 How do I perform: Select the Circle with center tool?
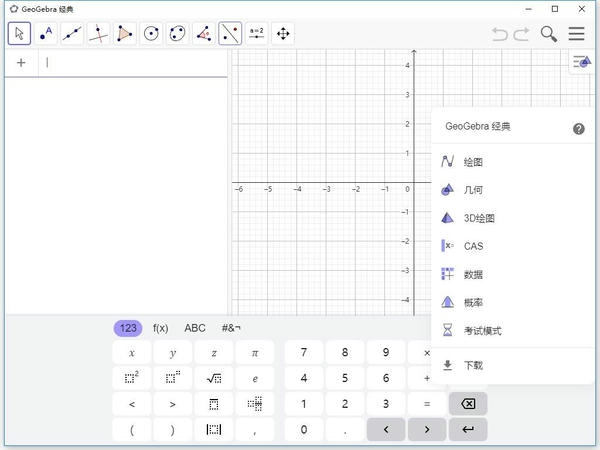tap(151, 34)
